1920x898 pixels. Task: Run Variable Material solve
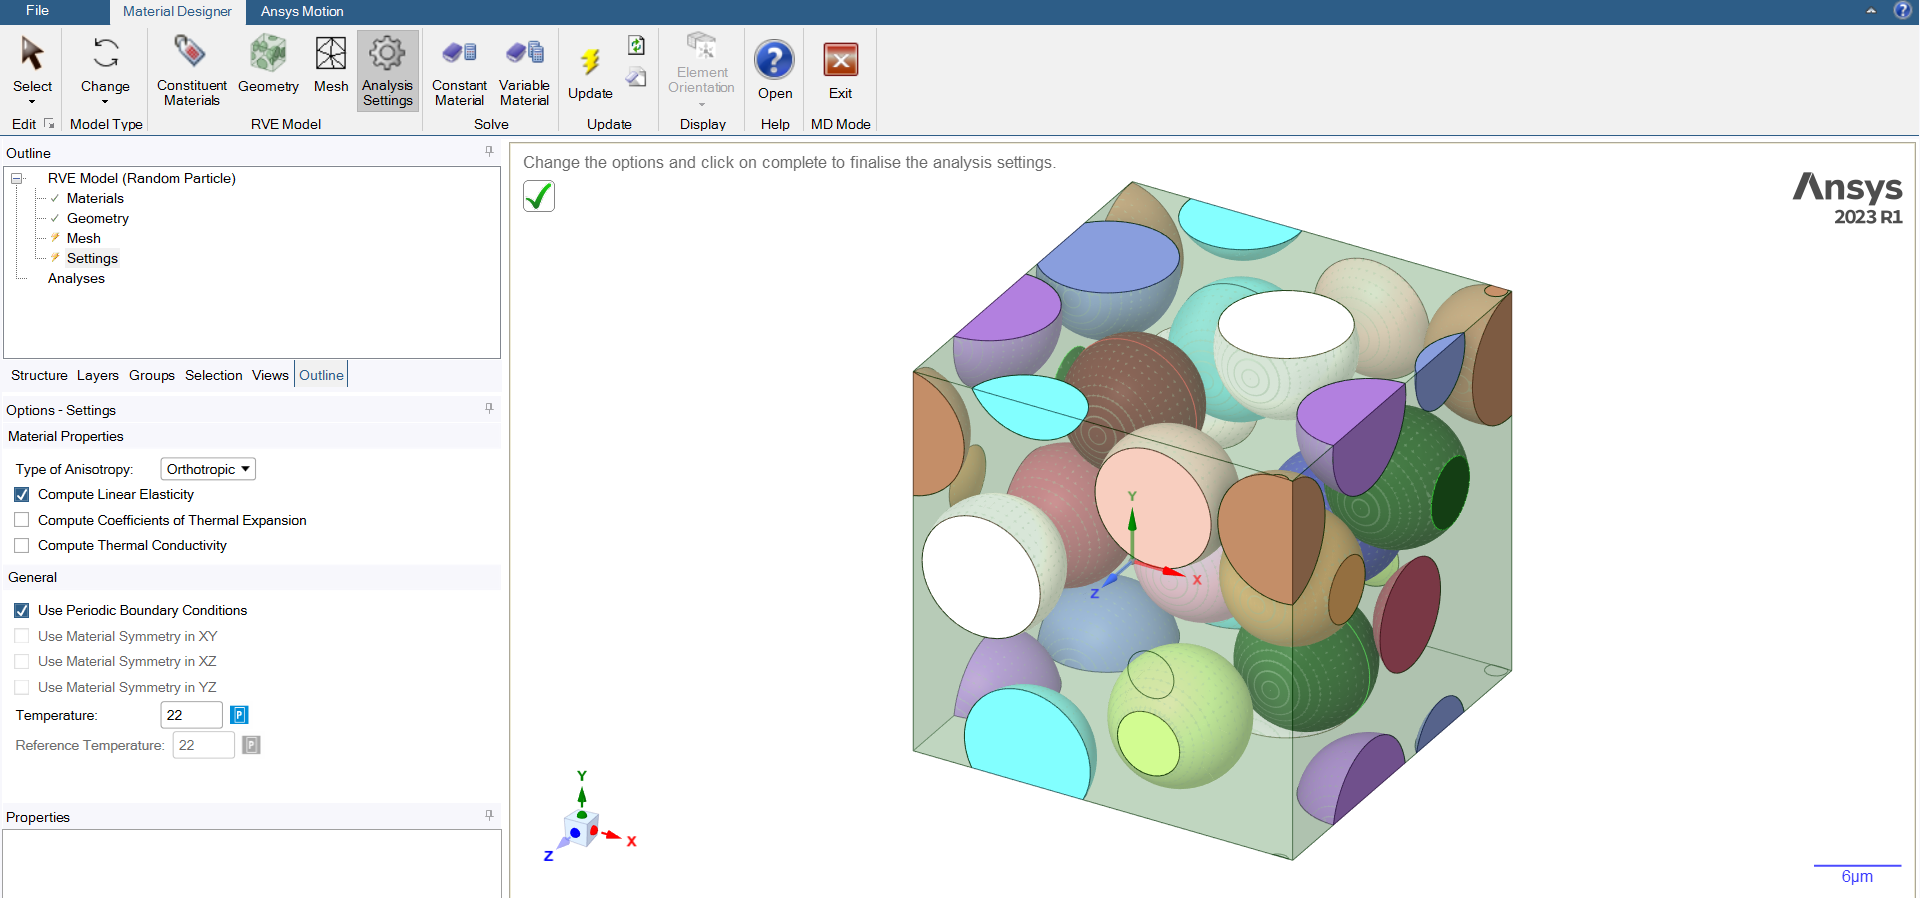pos(524,70)
